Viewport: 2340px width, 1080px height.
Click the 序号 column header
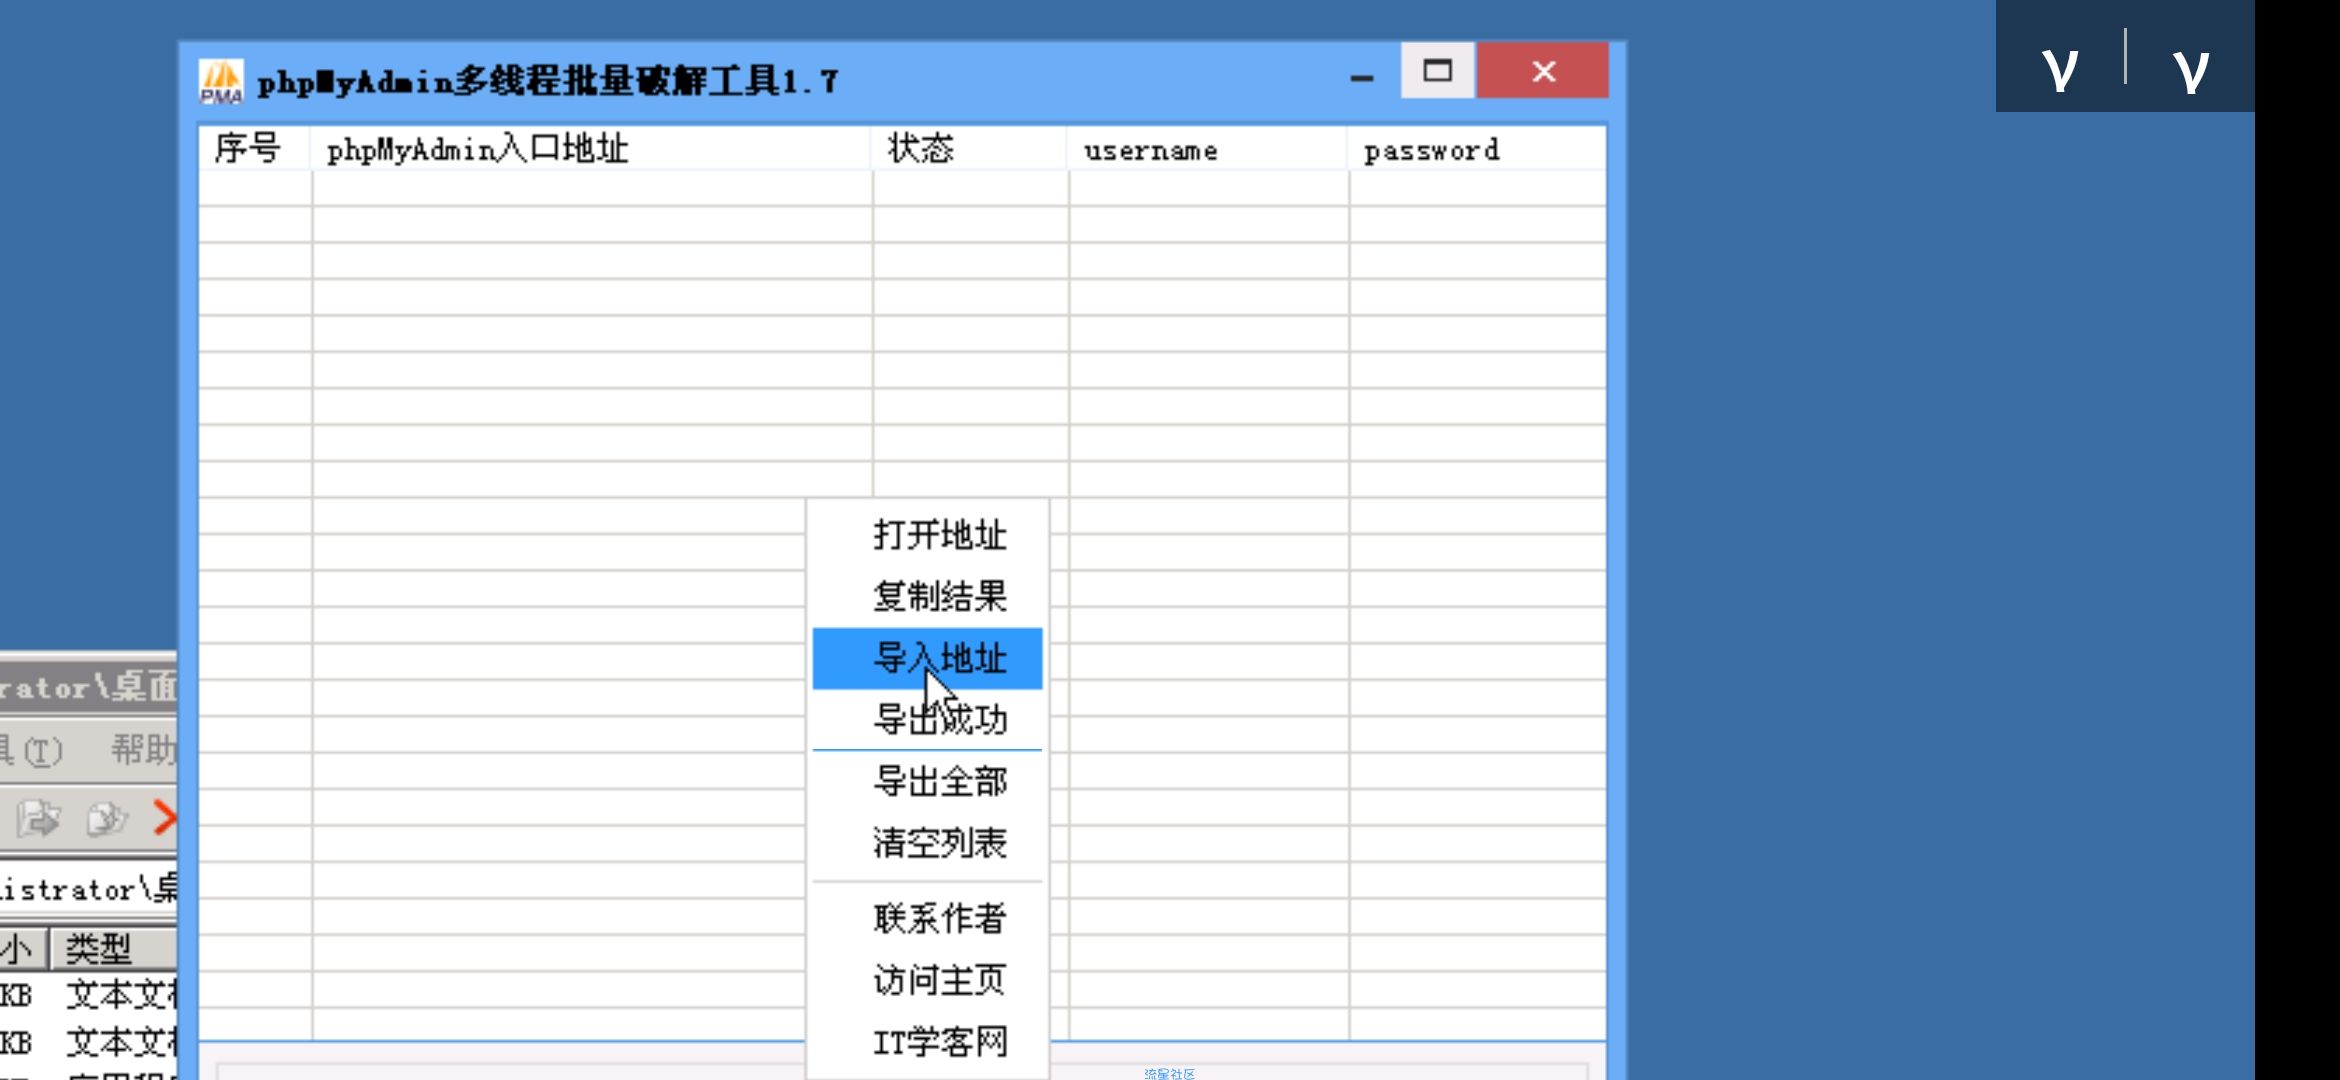point(254,149)
